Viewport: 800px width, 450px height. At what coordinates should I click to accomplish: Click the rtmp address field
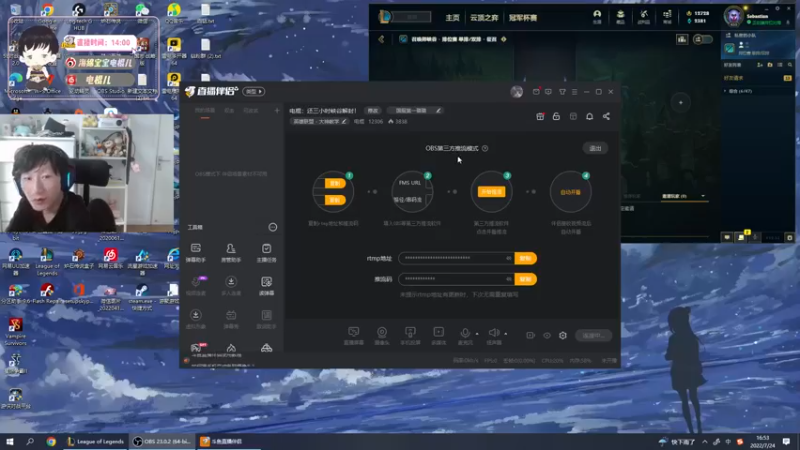point(456,258)
